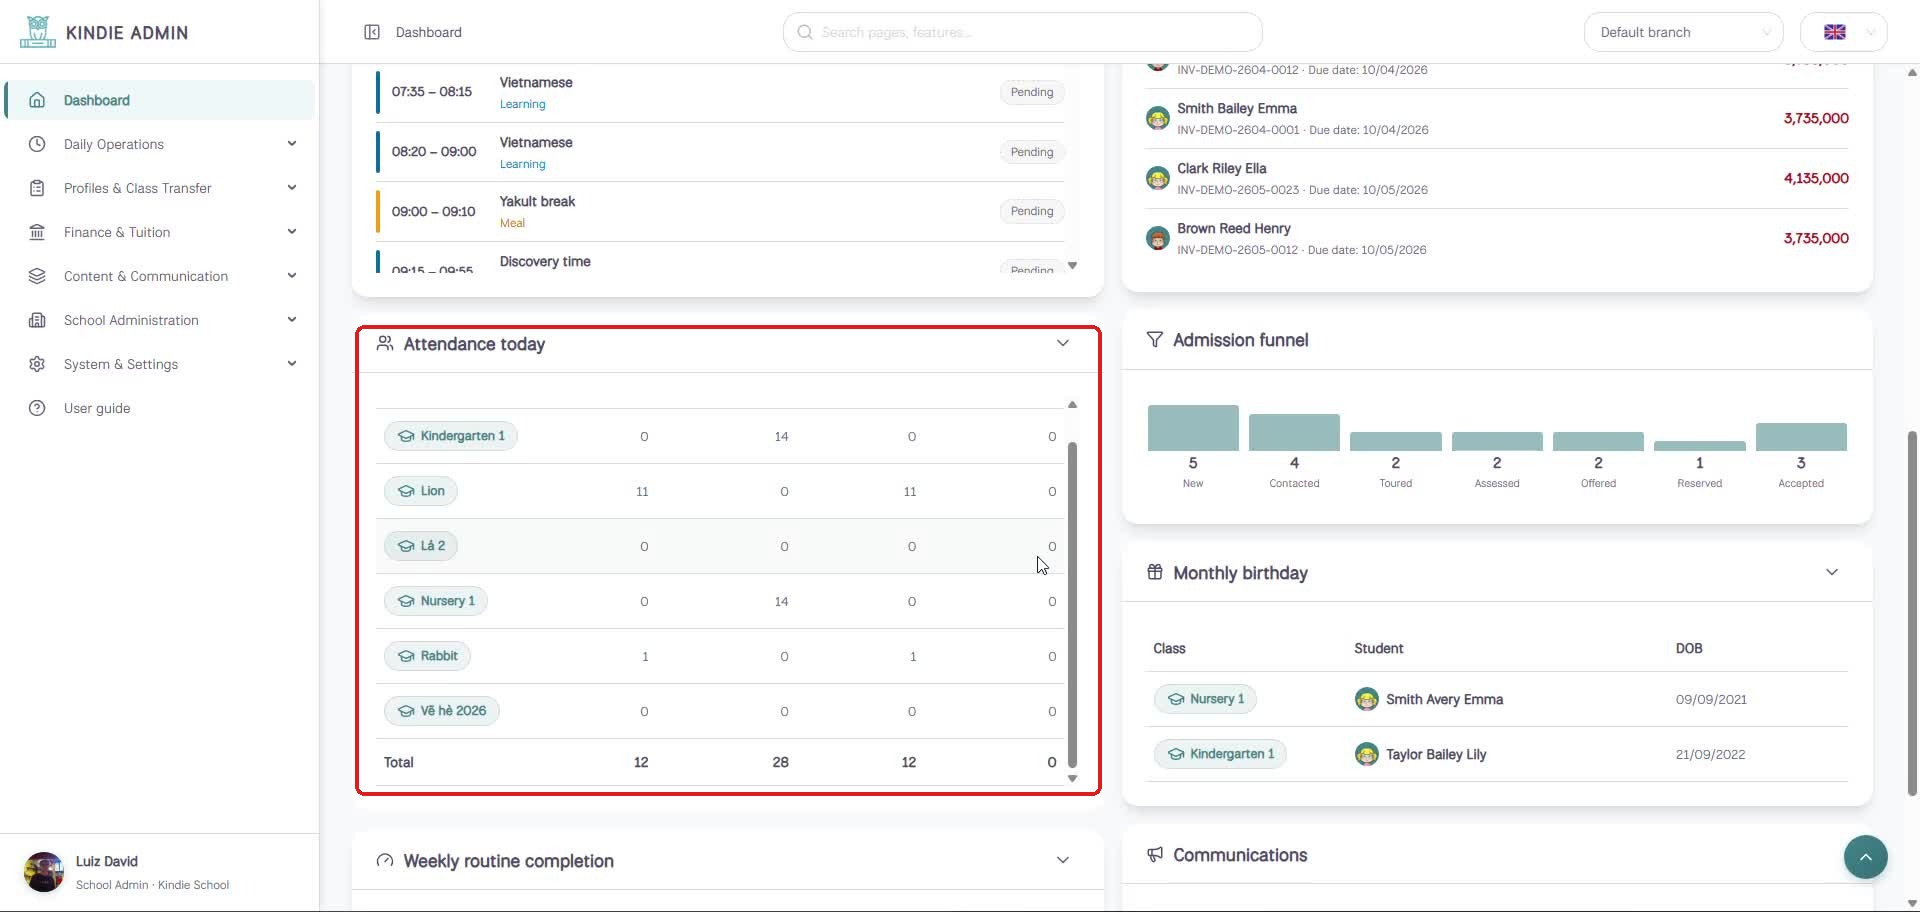Screen dimensions: 1920x912
Task: Click Brown Reed Henry invoice row
Action: pos(1497,238)
